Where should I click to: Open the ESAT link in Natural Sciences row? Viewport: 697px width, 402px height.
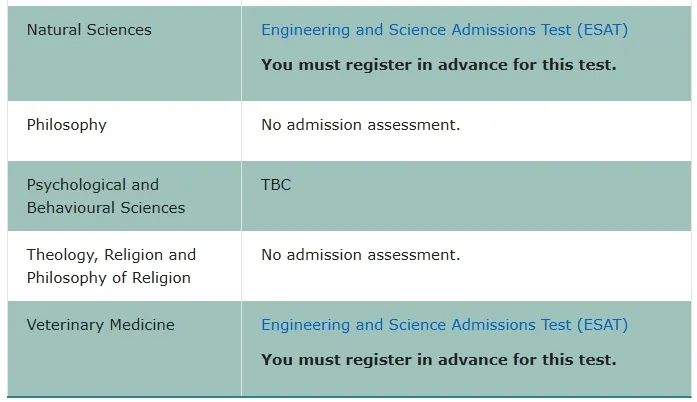[444, 30]
